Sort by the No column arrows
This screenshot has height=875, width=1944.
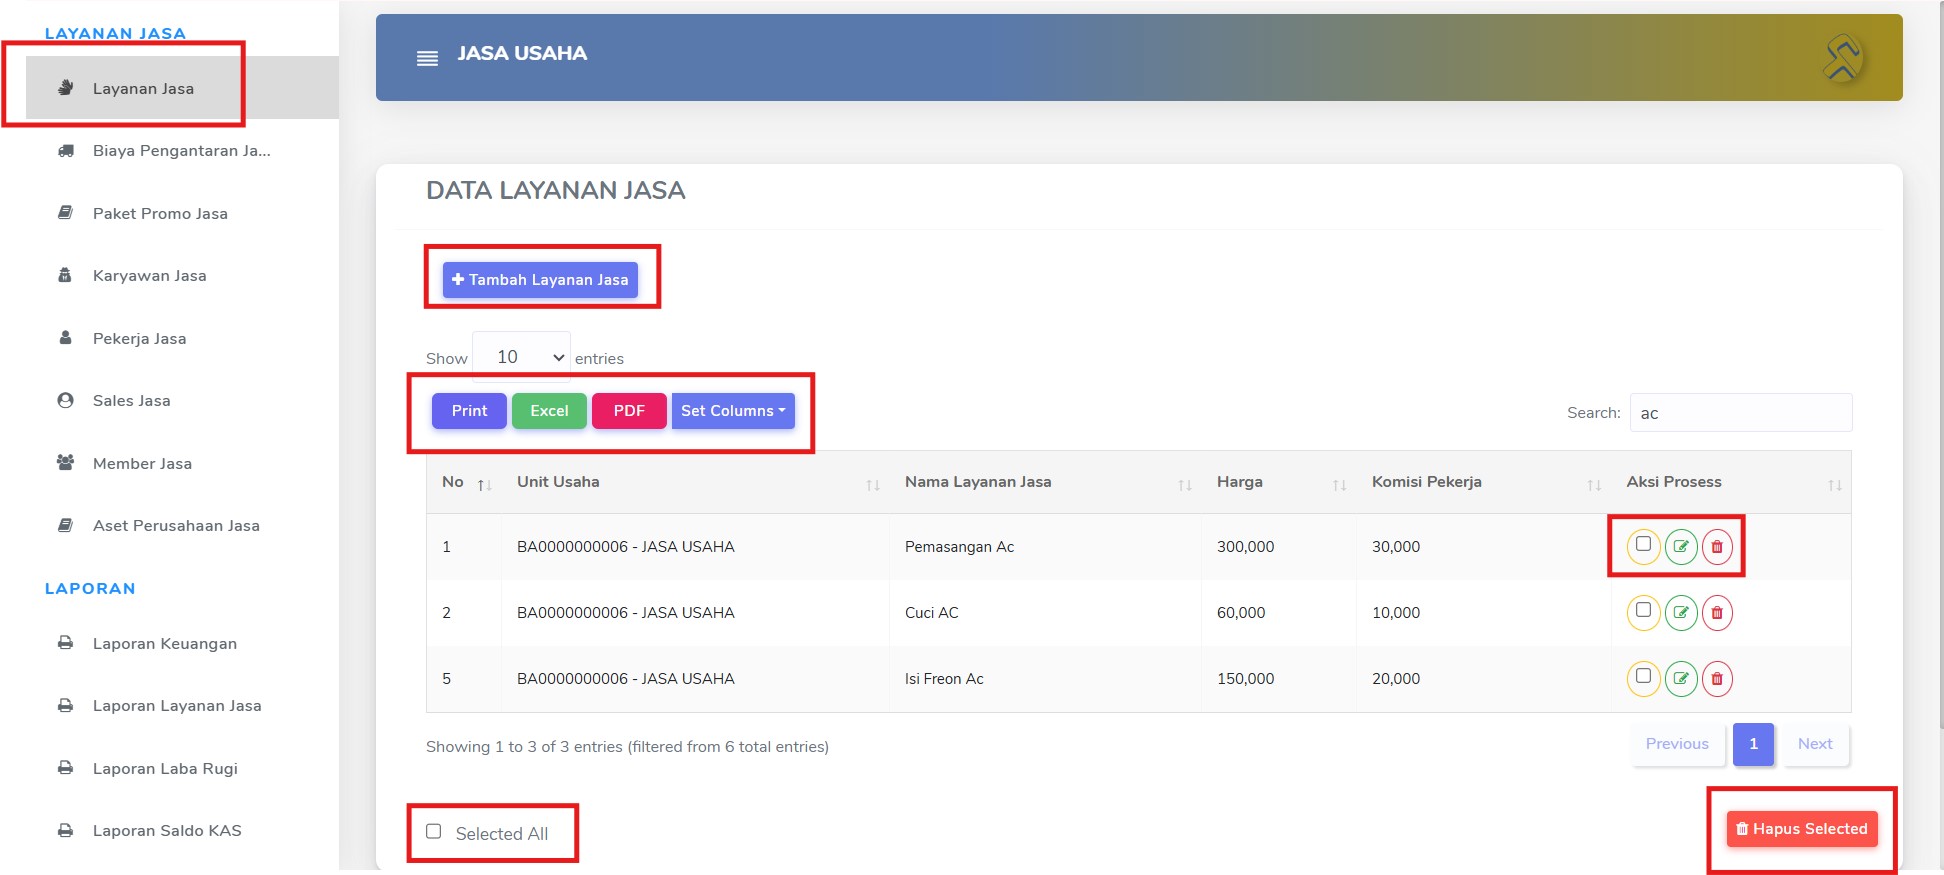(484, 485)
